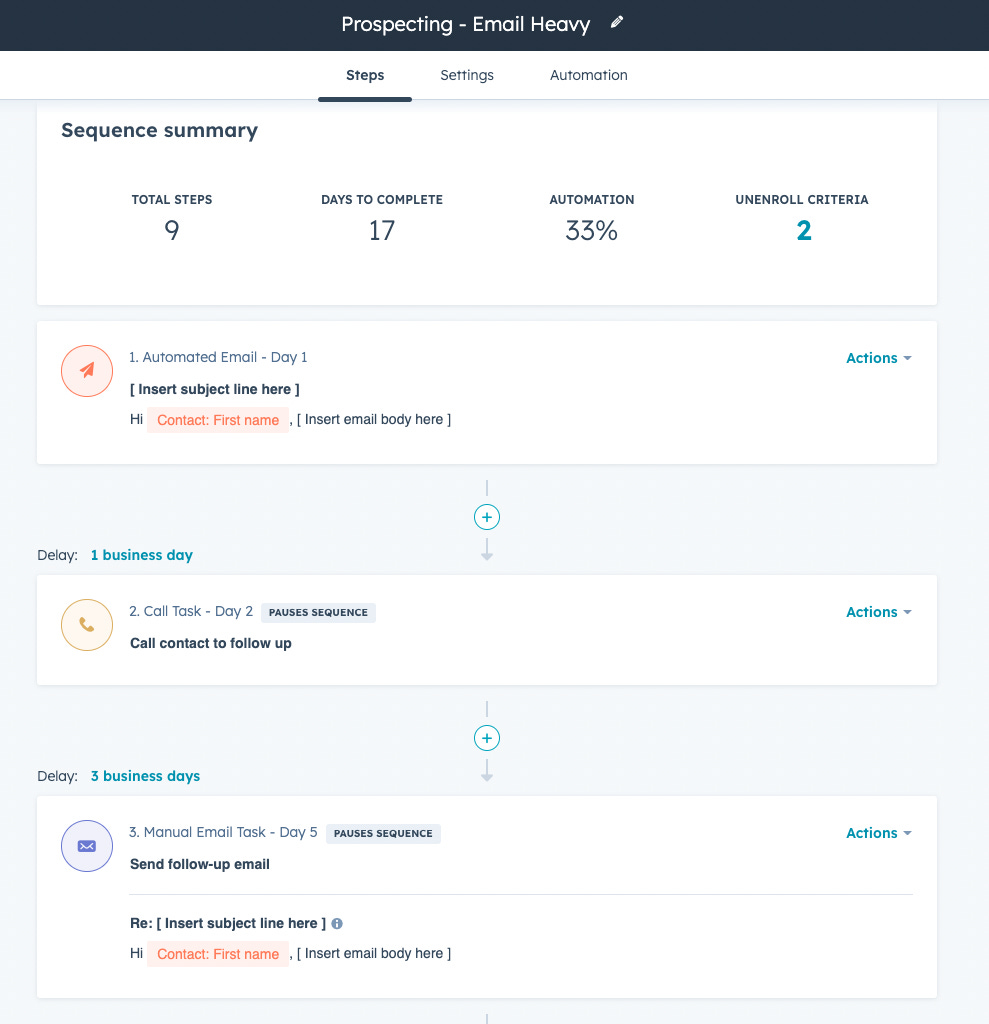The width and height of the screenshot is (989, 1024).
Task: Edit the 3 business days delay
Action: 145,775
